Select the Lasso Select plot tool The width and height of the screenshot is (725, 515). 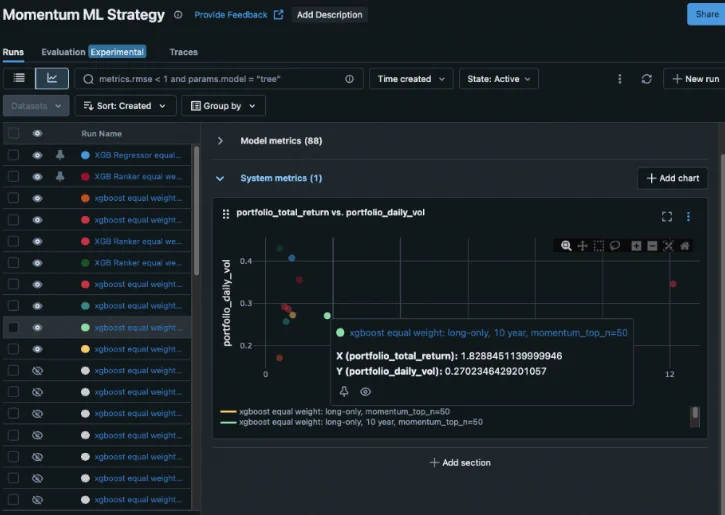[615, 246]
